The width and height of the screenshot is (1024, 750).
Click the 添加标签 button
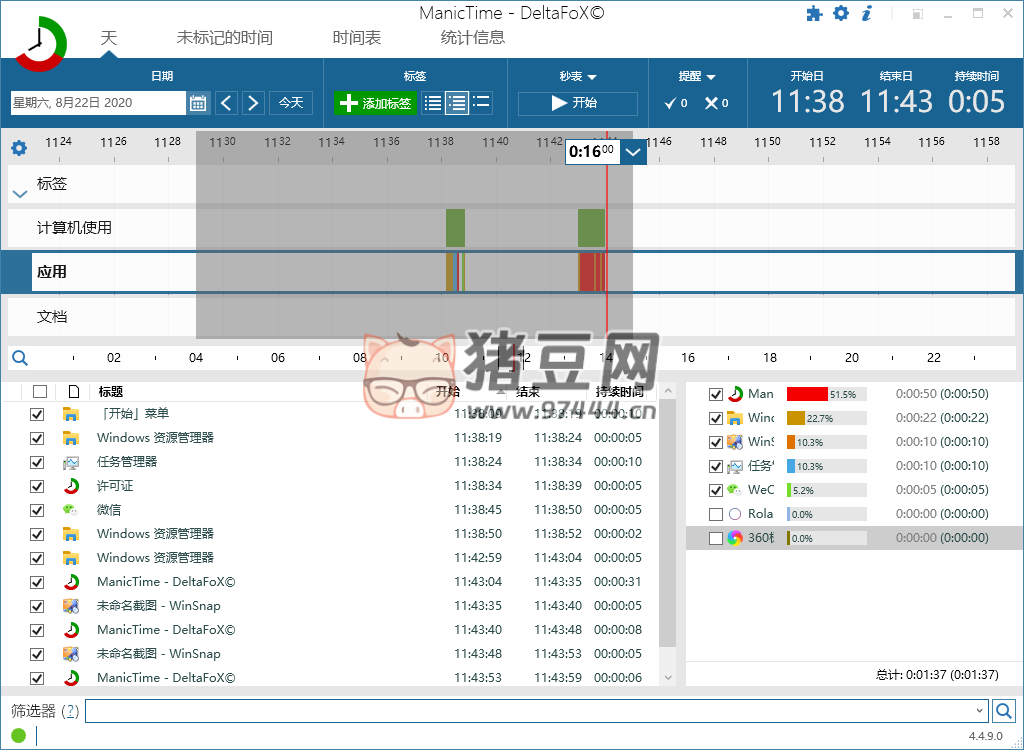tap(375, 103)
